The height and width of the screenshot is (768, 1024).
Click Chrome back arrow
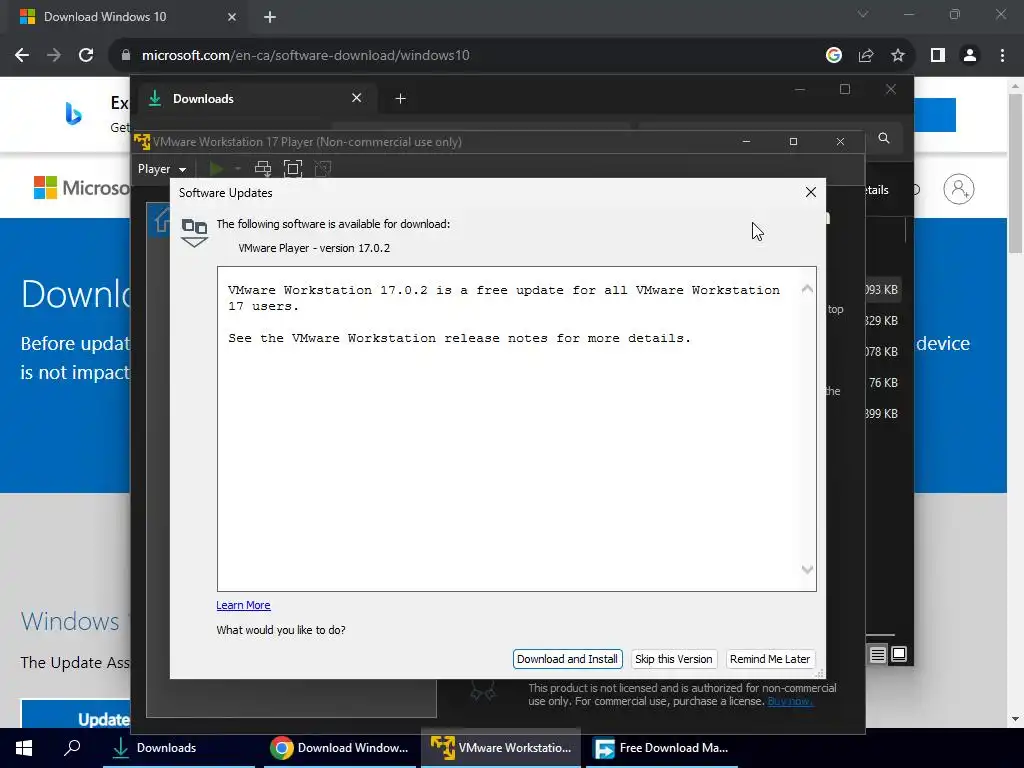(x=22, y=56)
